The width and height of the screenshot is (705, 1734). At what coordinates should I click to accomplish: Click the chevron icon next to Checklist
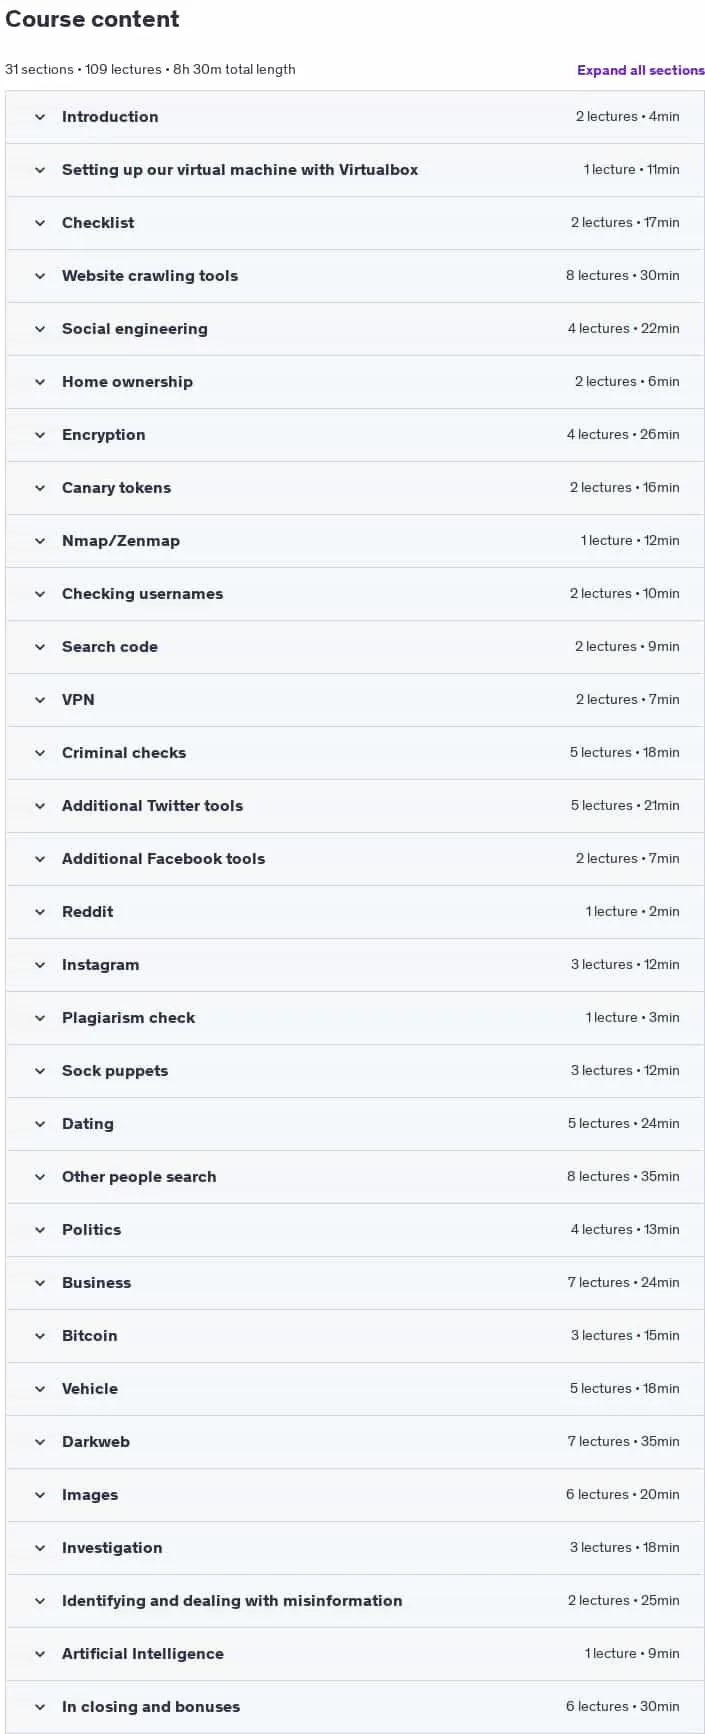[40, 223]
